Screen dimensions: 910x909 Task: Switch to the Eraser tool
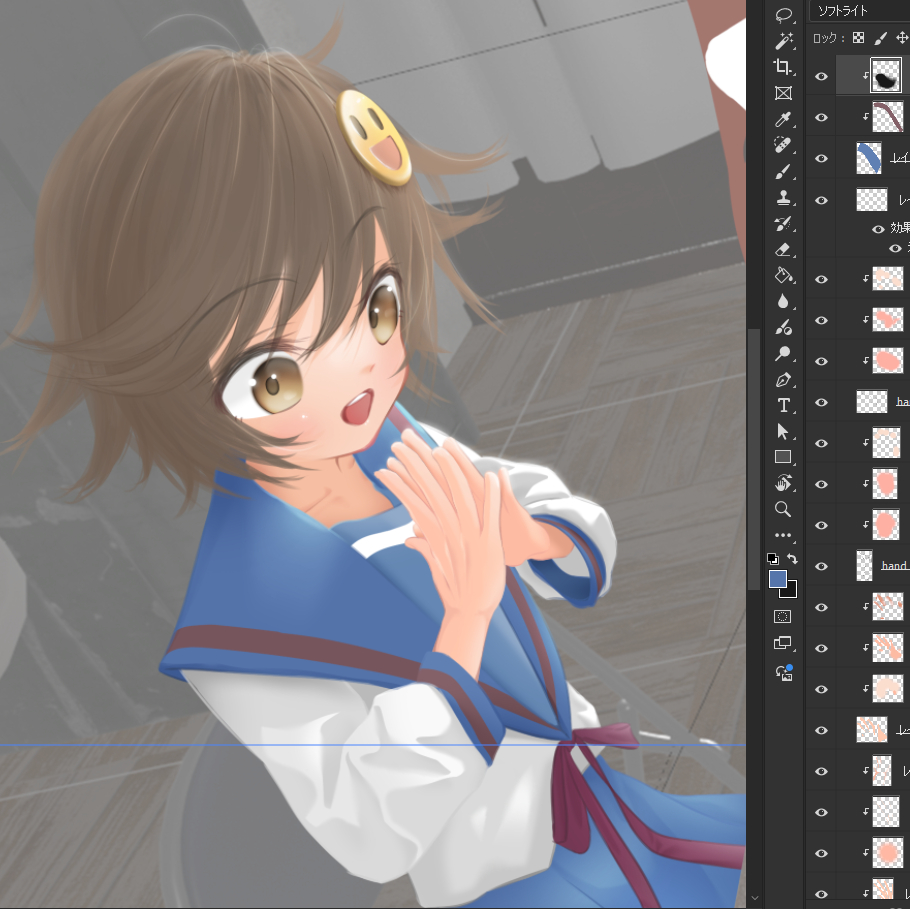(x=784, y=249)
